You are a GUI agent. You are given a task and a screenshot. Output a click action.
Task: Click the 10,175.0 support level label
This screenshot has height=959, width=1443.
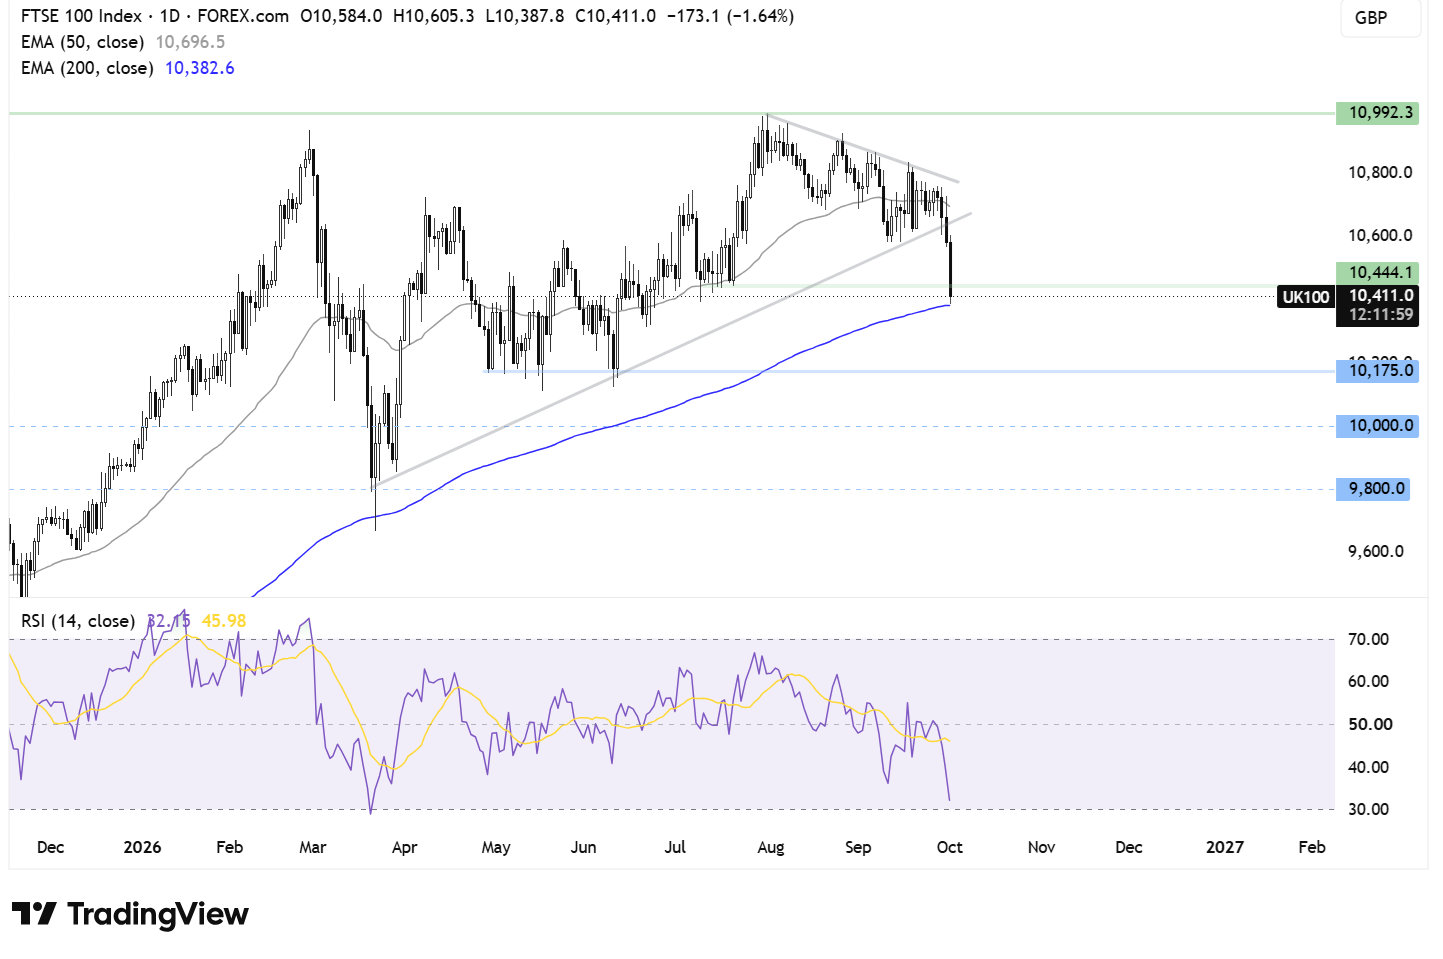[x=1377, y=371]
